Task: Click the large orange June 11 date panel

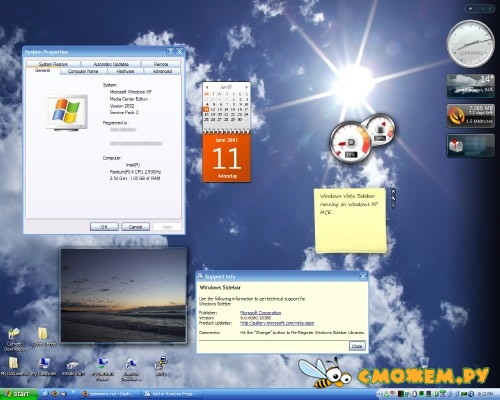Action: tap(227, 158)
